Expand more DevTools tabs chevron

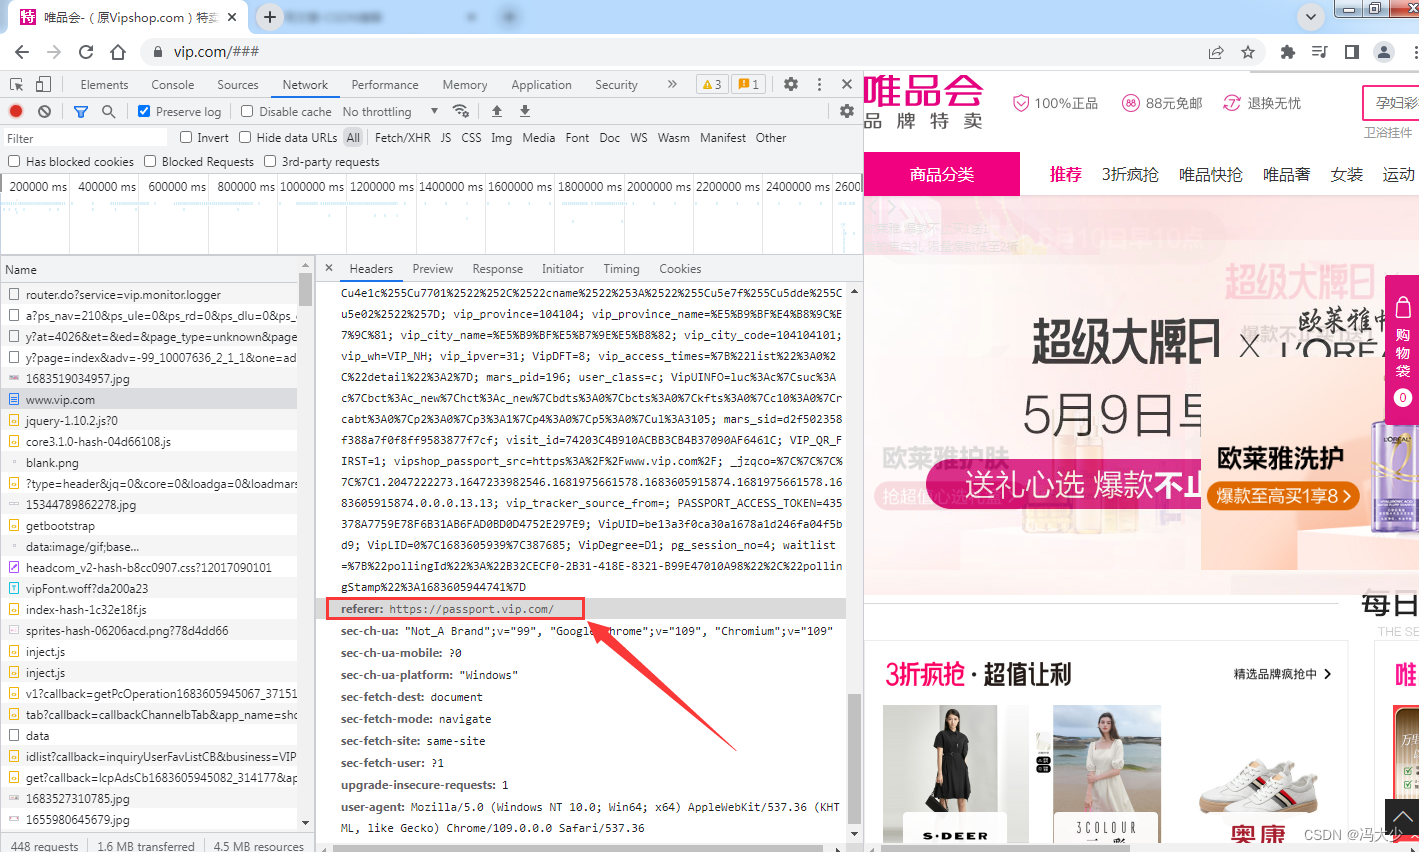coord(672,84)
